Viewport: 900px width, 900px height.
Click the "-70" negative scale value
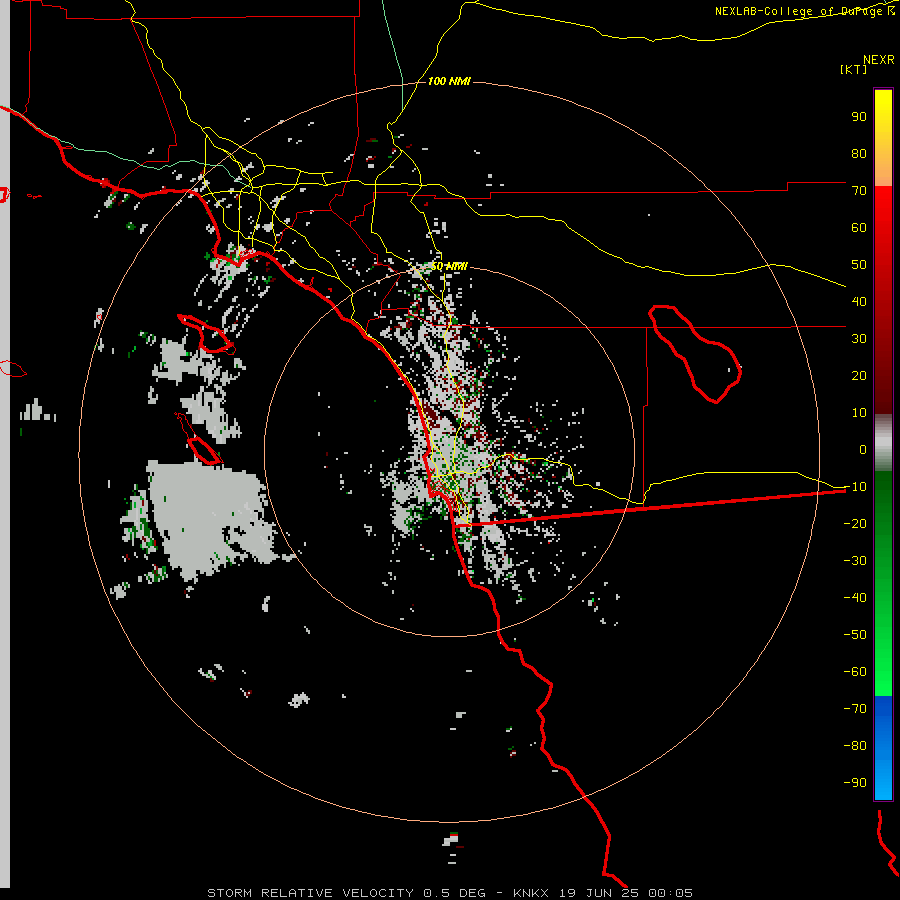click(855, 709)
